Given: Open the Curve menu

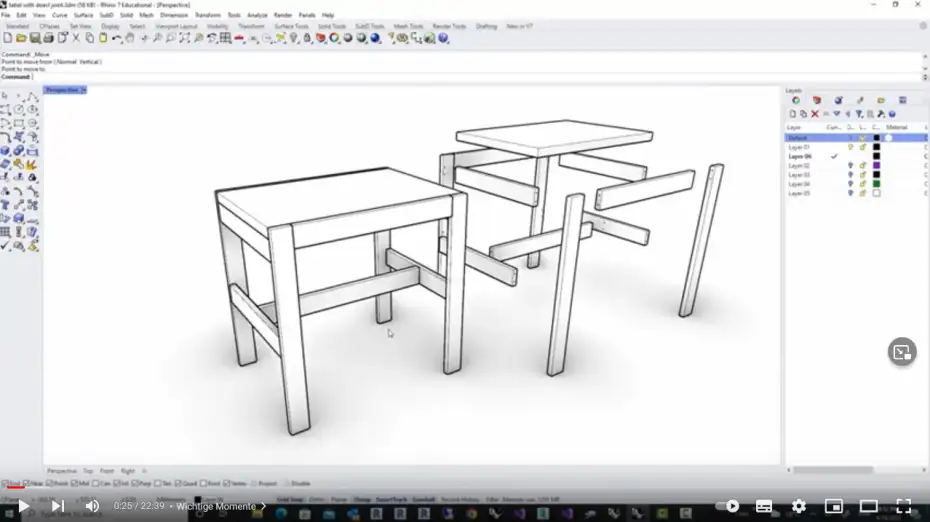Looking at the screenshot, I should coord(59,15).
